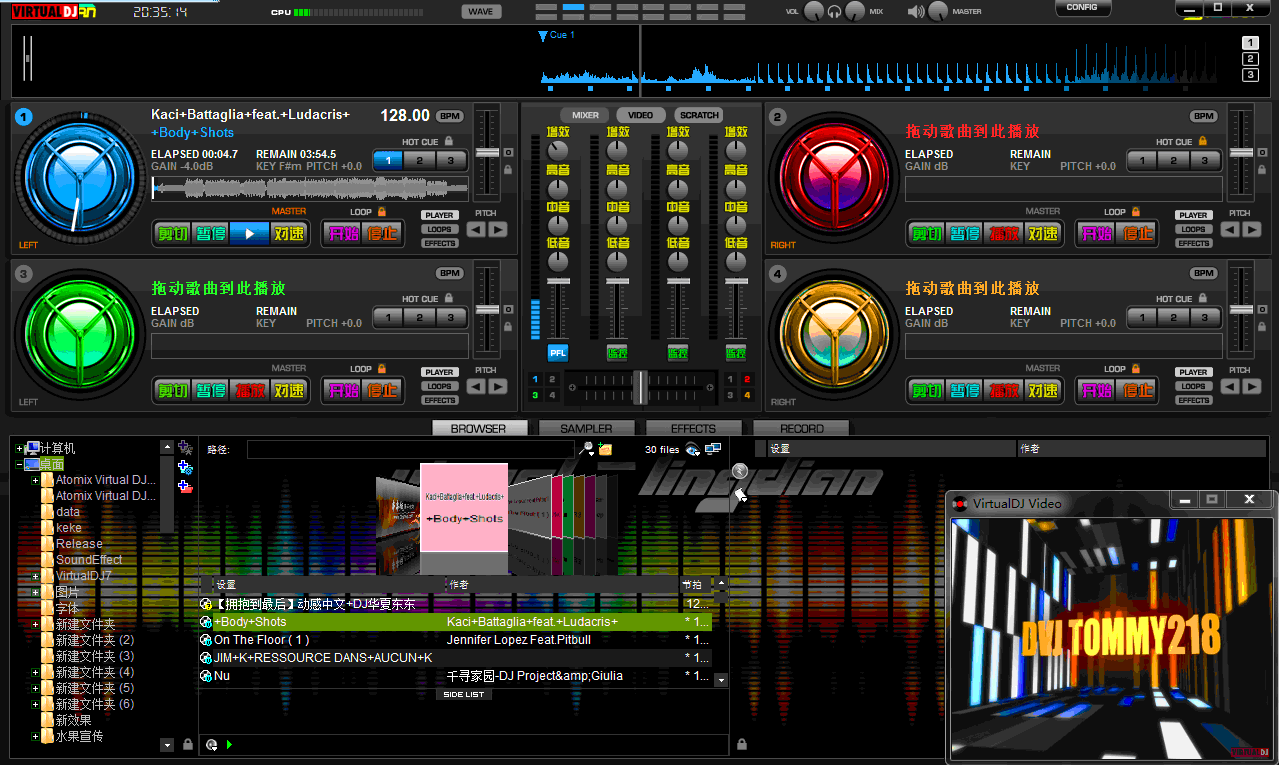
Task: Toggle the deck 1 HOT CUE lock
Action: [448, 142]
